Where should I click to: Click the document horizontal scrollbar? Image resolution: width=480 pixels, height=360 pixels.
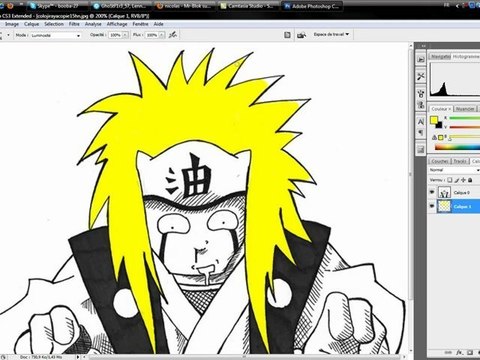pos(243,357)
